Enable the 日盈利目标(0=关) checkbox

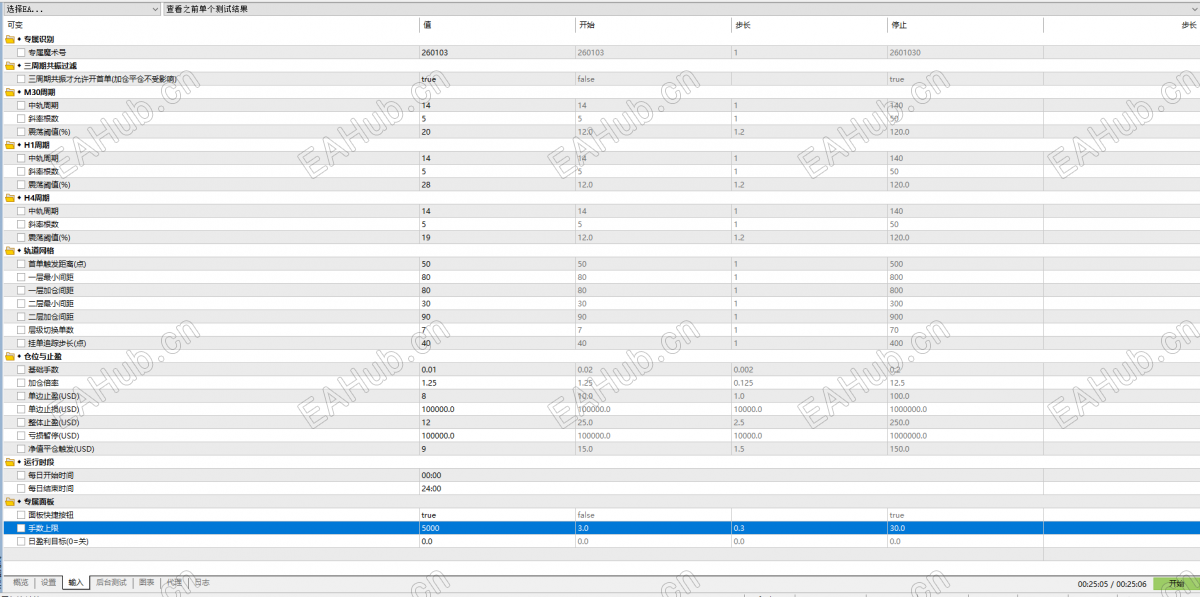click(x=21, y=541)
